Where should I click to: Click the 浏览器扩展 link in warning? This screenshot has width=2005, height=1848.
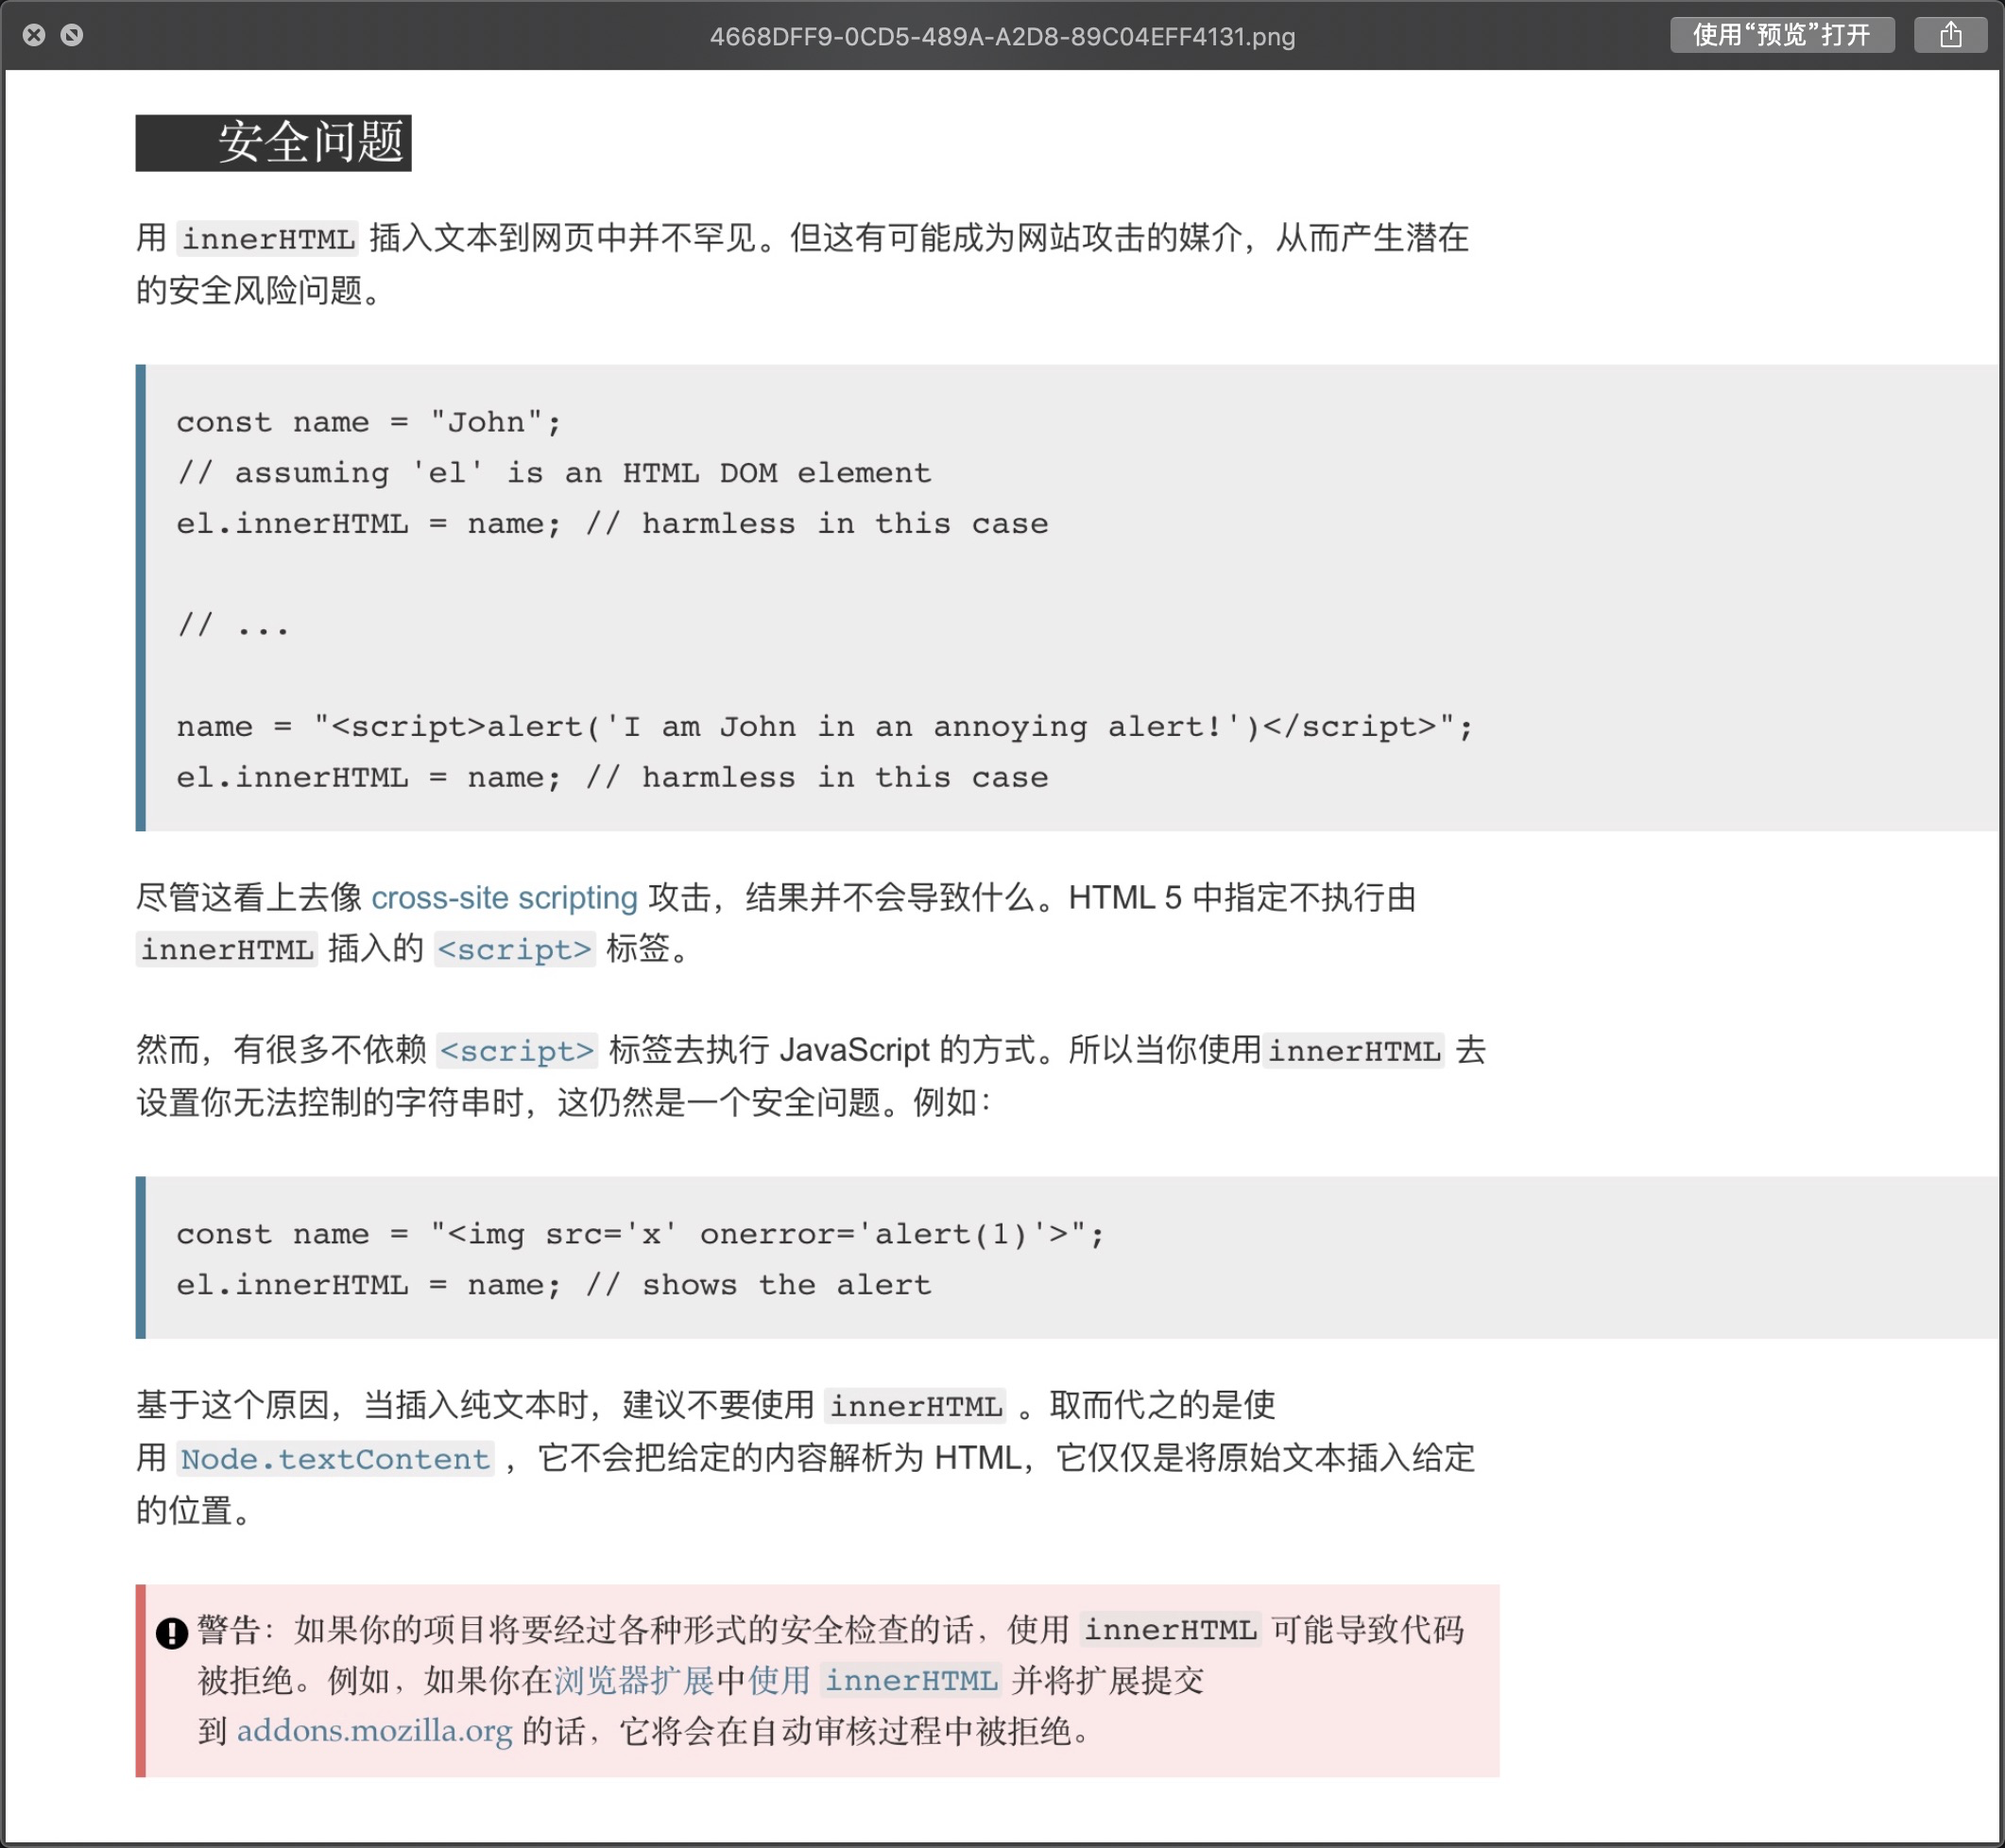pyautogui.click(x=634, y=1680)
